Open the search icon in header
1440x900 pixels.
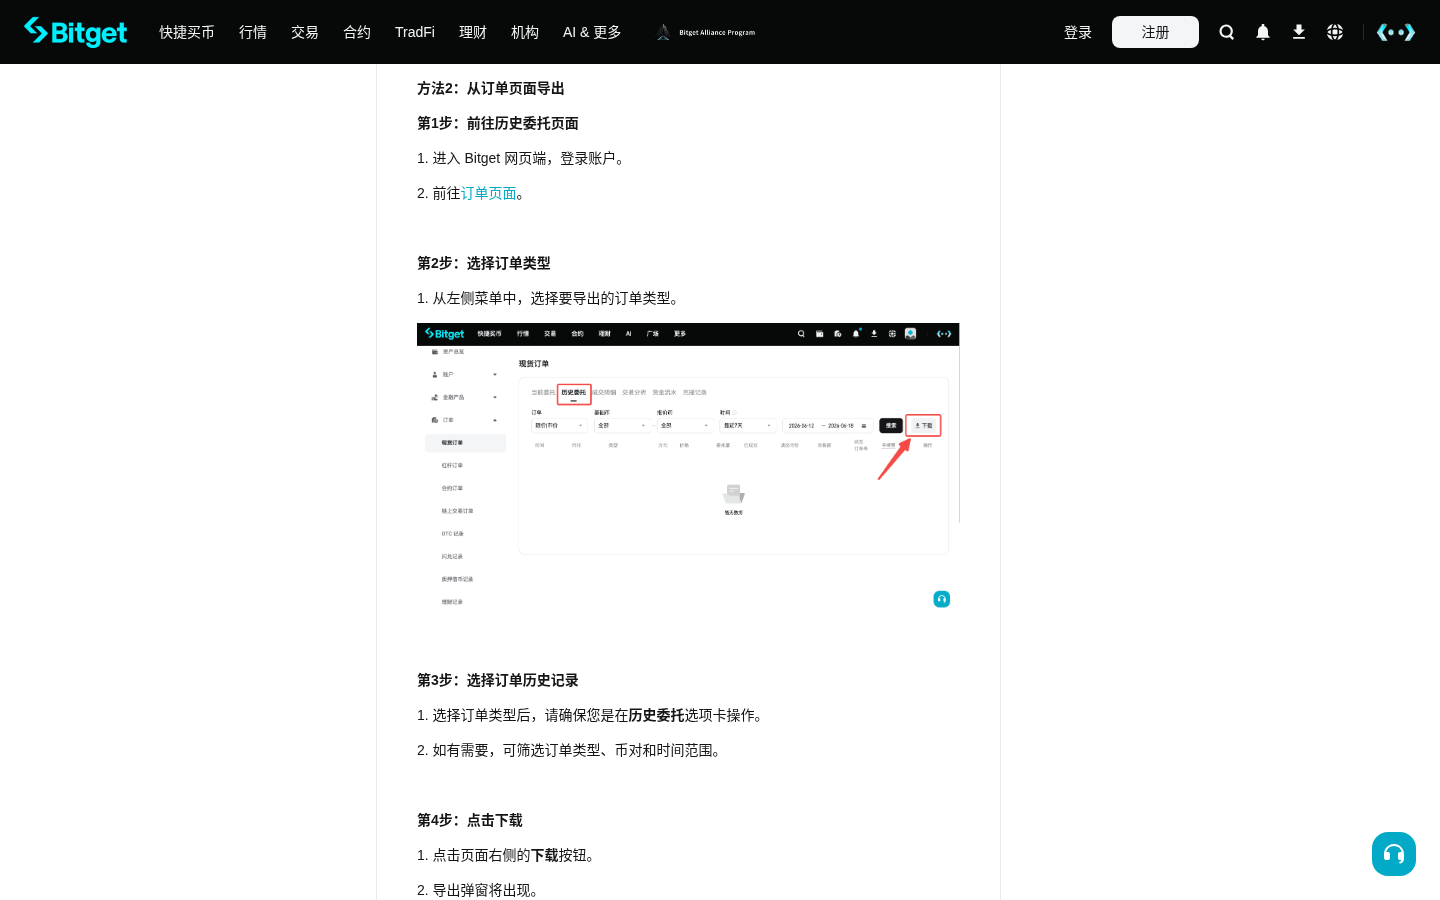pos(1227,32)
